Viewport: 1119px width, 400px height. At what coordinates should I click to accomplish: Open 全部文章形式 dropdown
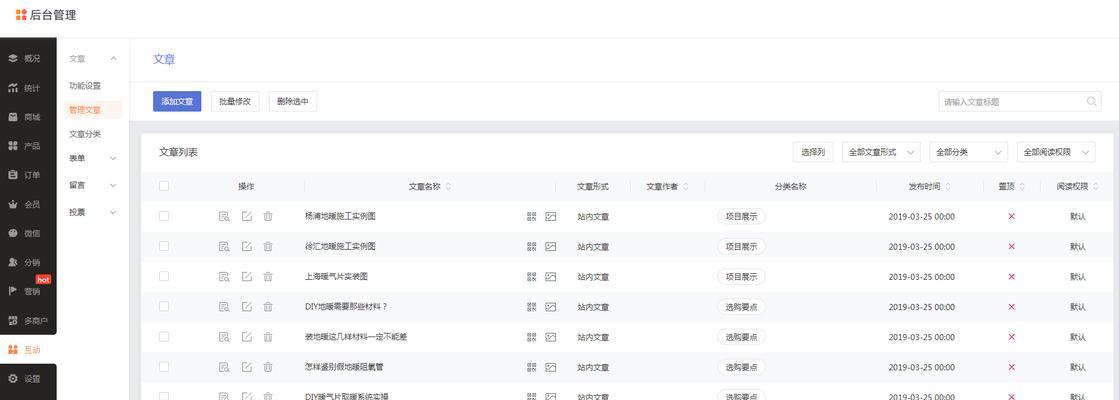point(882,152)
